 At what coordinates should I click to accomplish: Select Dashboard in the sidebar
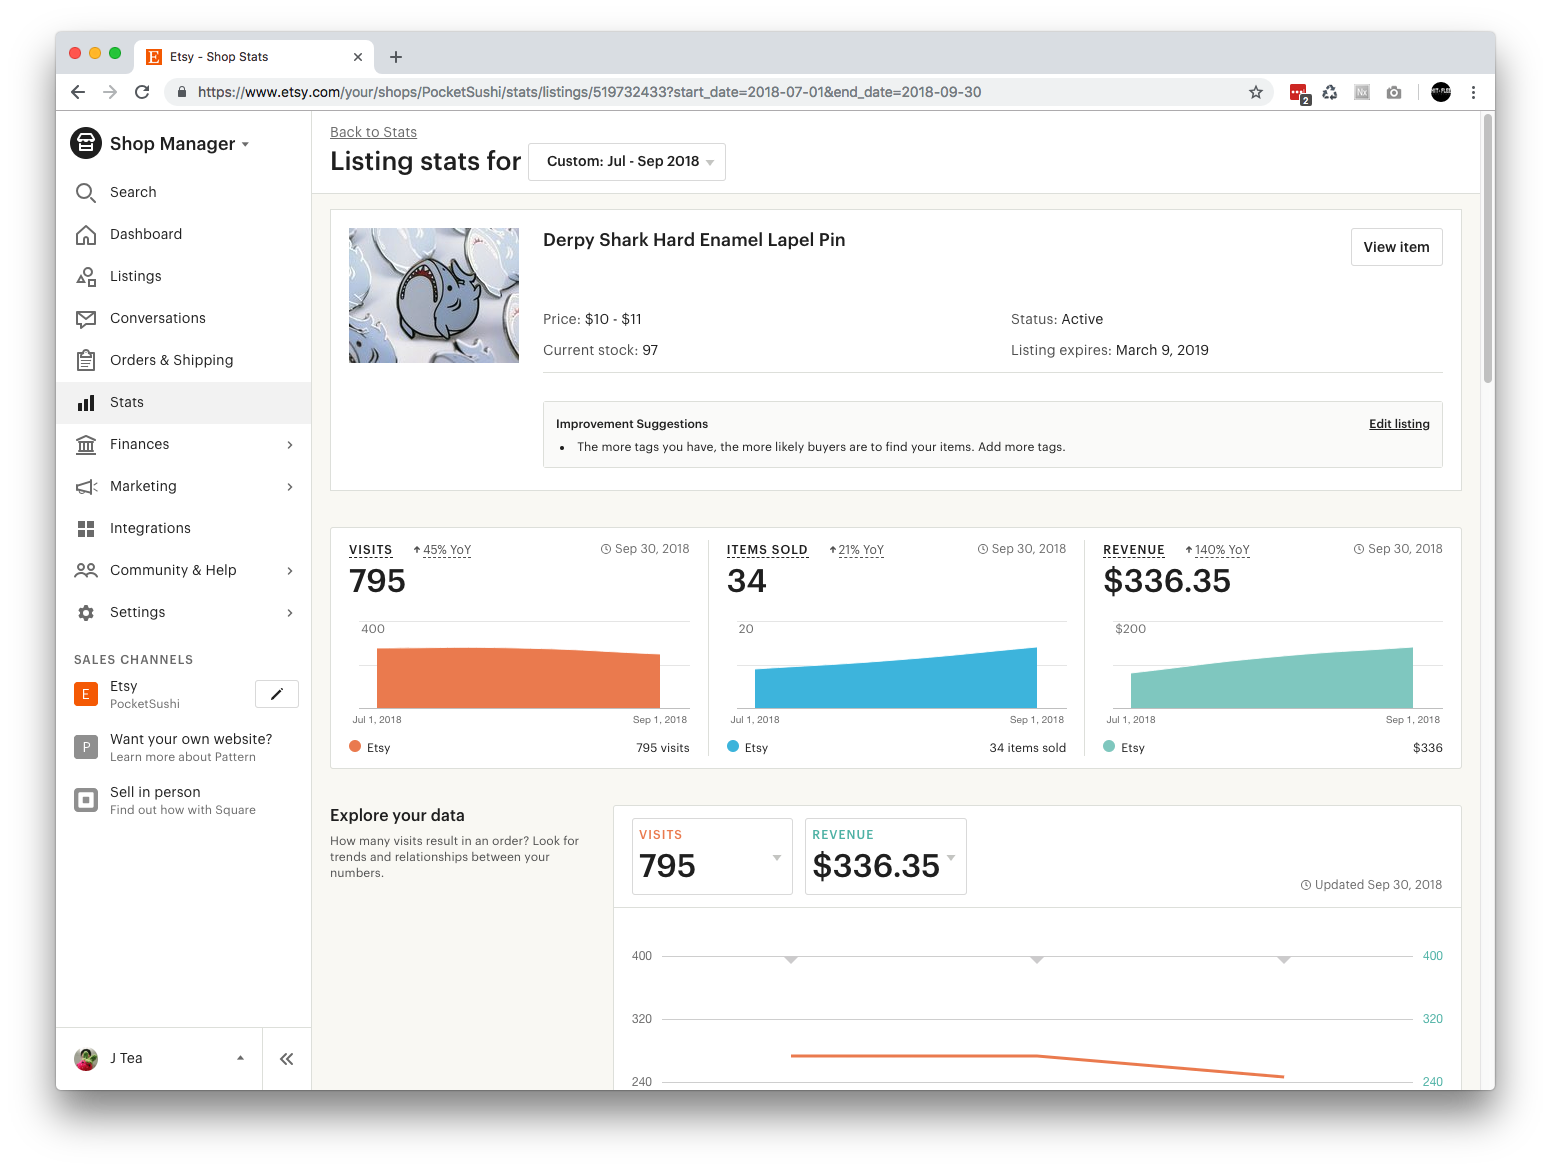pyautogui.click(x=184, y=234)
